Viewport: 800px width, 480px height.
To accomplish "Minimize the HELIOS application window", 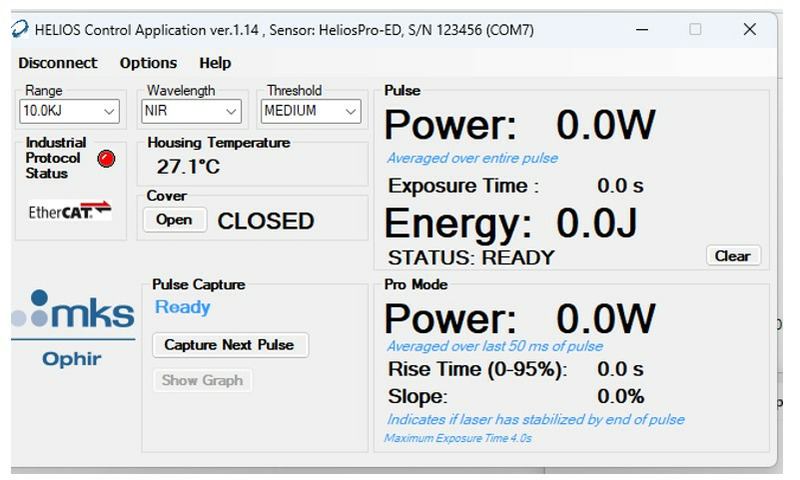I will pyautogui.click(x=641, y=30).
